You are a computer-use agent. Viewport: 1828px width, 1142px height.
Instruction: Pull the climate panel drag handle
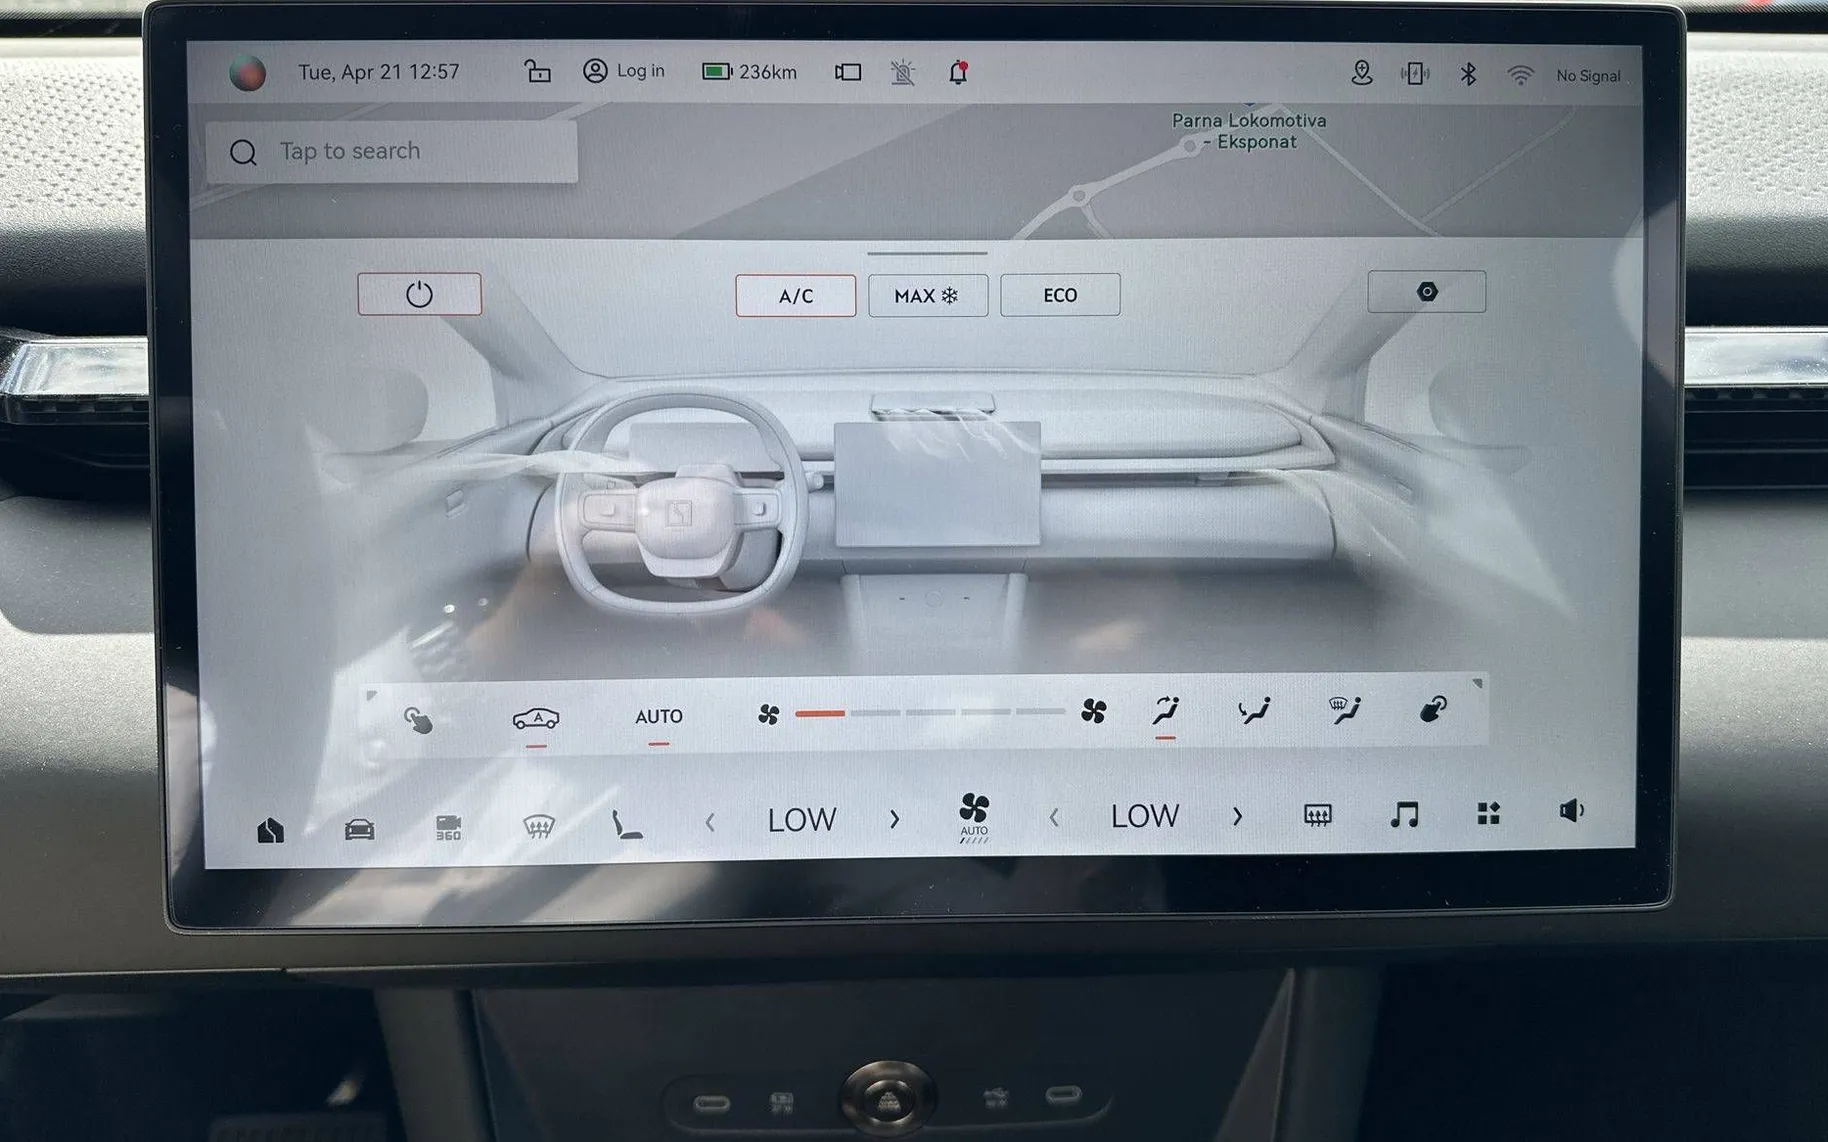pyautogui.click(x=927, y=253)
